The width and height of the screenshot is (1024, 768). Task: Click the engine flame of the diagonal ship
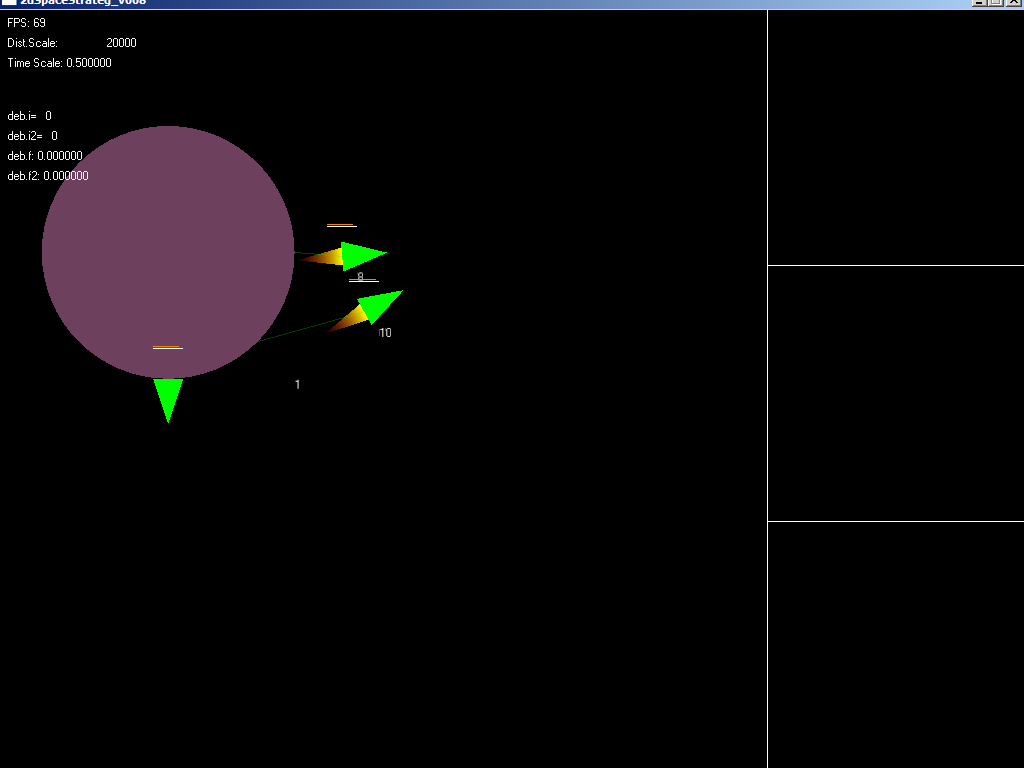(x=349, y=319)
